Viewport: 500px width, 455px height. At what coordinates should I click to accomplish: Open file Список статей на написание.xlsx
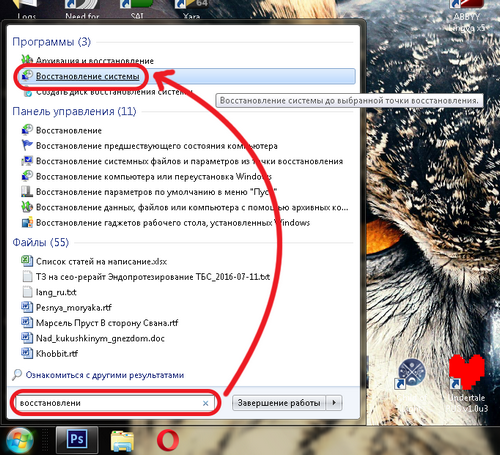click(x=101, y=262)
